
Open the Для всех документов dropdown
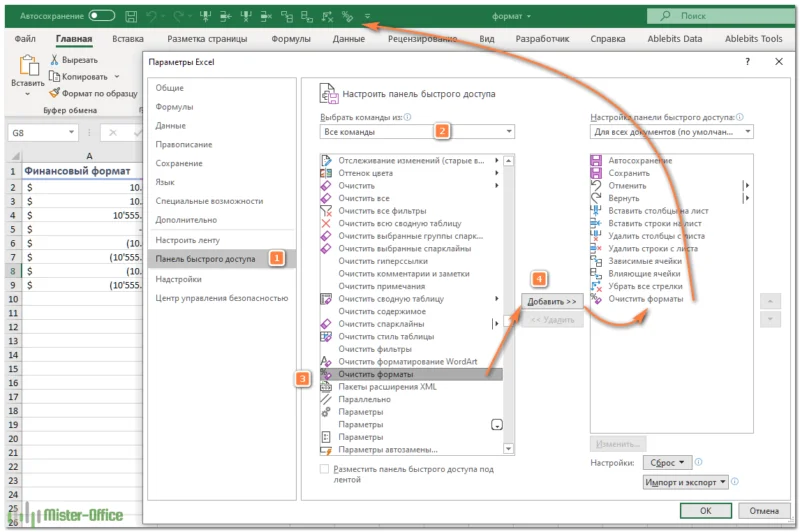click(x=671, y=132)
